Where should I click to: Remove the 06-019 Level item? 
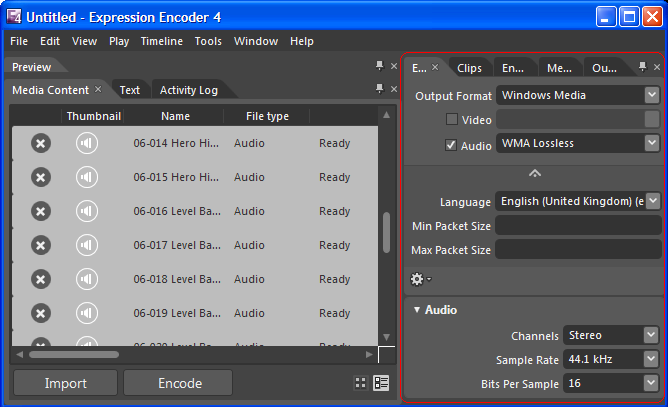click(x=40, y=313)
